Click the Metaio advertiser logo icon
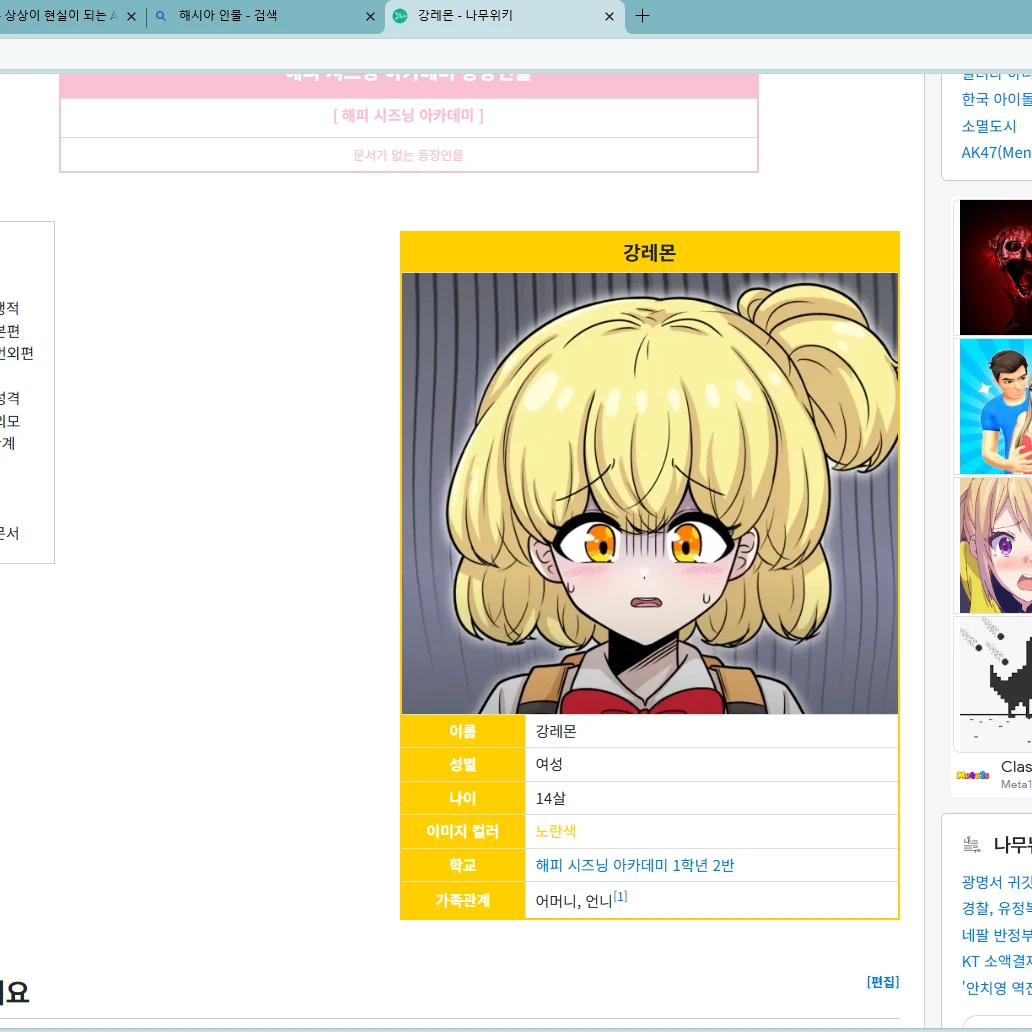Viewport: 1032px width, 1032px height. (x=972, y=775)
